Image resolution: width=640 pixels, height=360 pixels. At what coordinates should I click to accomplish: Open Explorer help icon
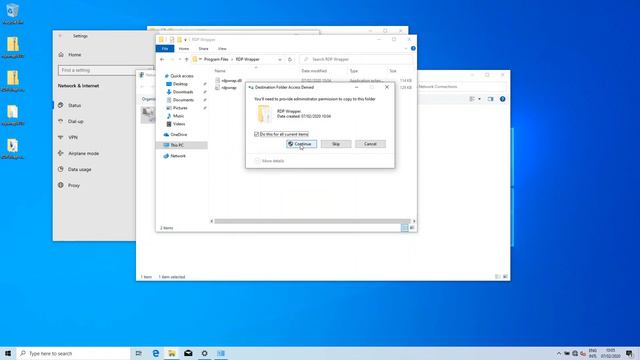pyautogui.click(x=413, y=49)
